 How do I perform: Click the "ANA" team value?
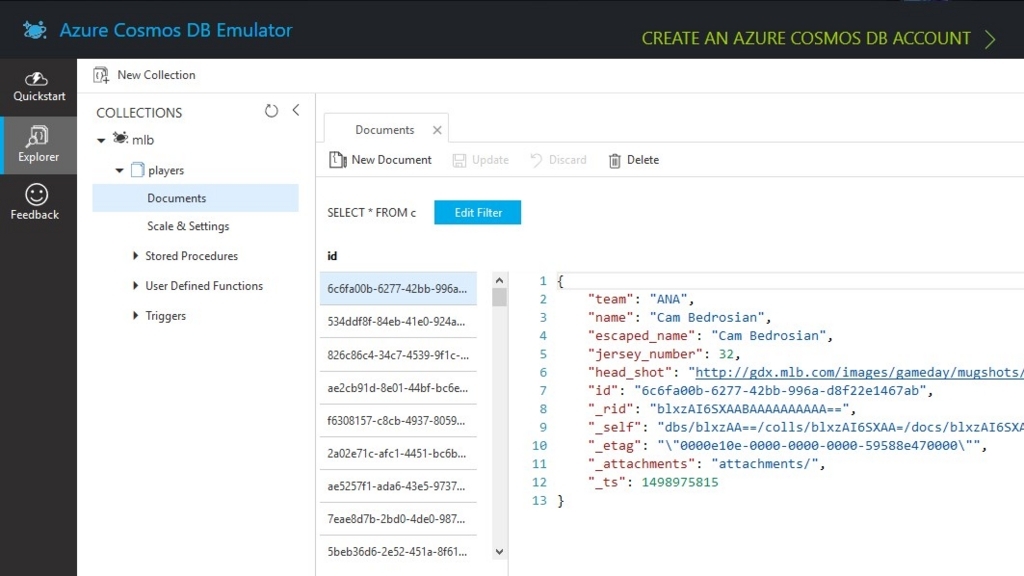click(x=668, y=299)
